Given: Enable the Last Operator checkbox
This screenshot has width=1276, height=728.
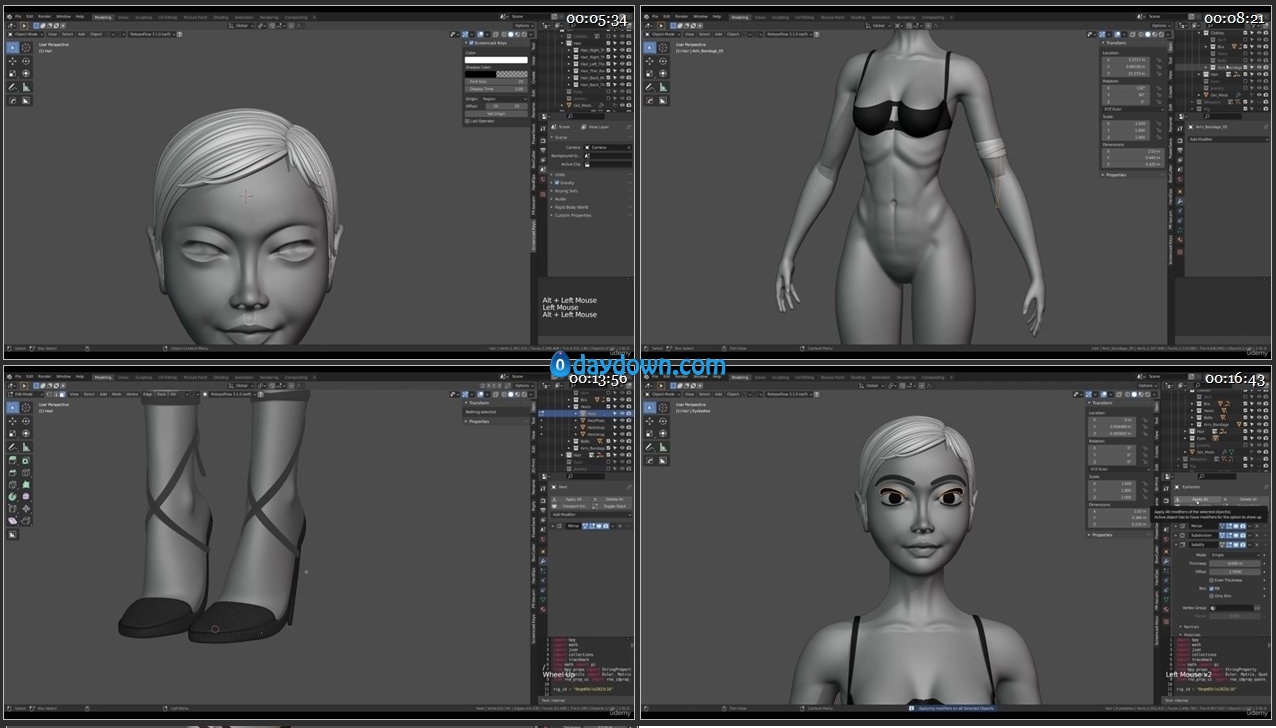Looking at the screenshot, I should pyautogui.click(x=469, y=121).
